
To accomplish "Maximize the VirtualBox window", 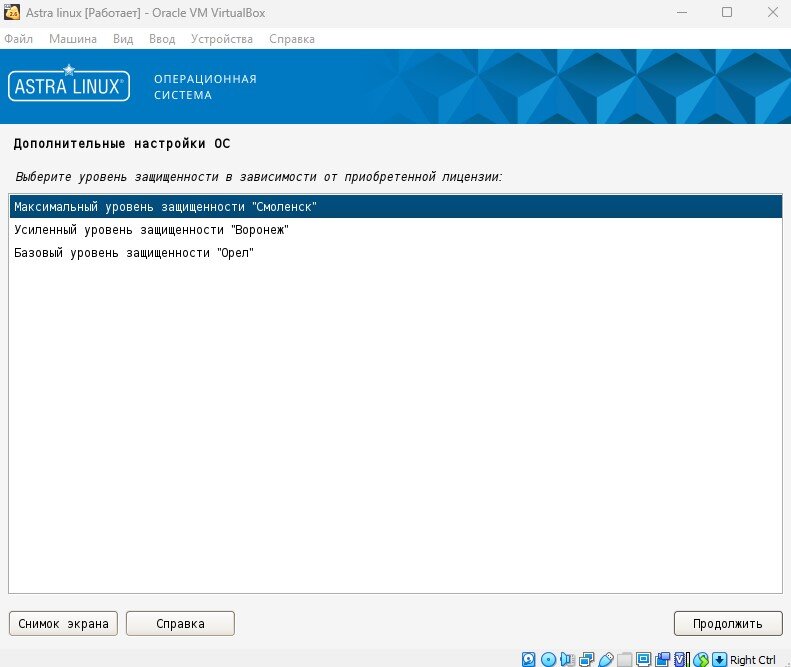I will coord(726,12).
